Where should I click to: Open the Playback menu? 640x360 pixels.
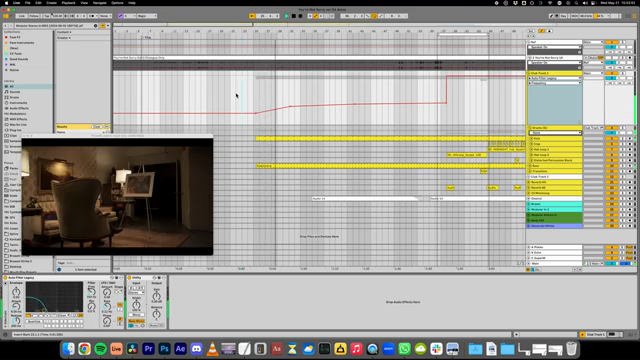click(69, 3)
